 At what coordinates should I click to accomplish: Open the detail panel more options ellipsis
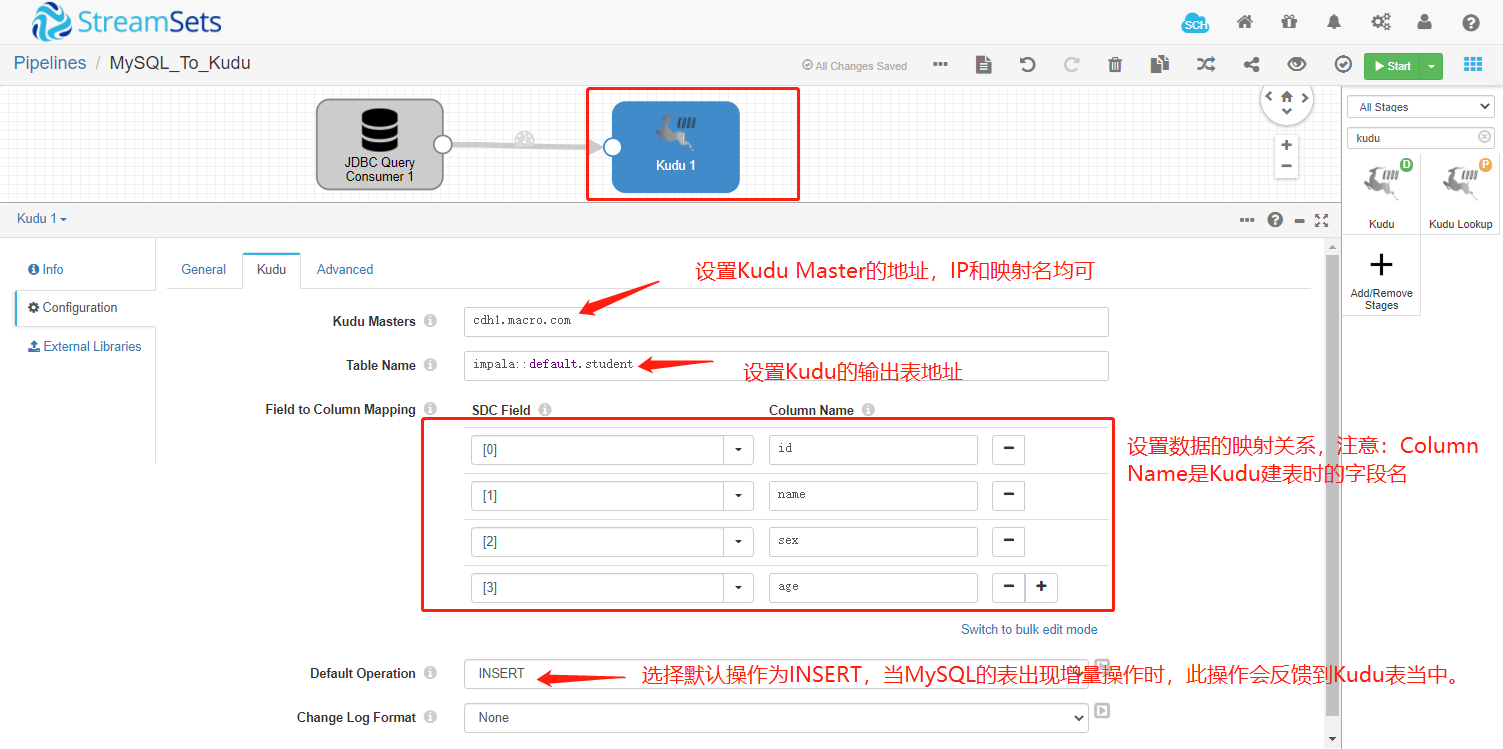click(1247, 220)
